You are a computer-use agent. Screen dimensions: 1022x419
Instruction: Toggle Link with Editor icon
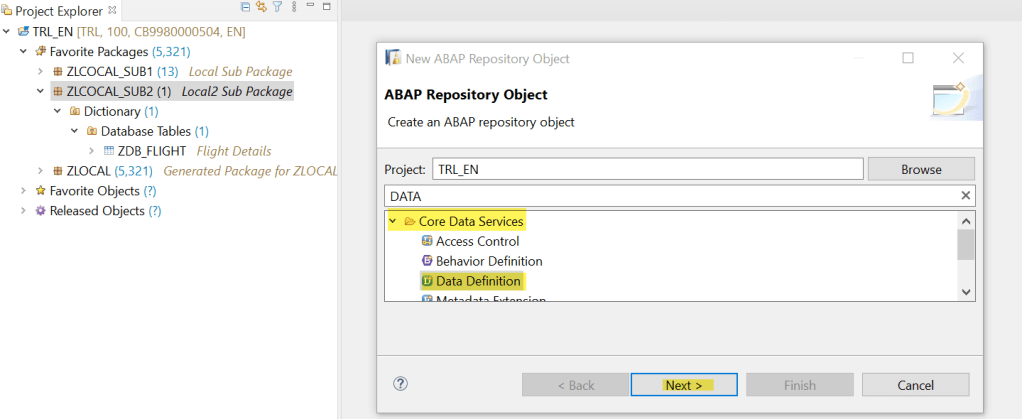[x=261, y=8]
